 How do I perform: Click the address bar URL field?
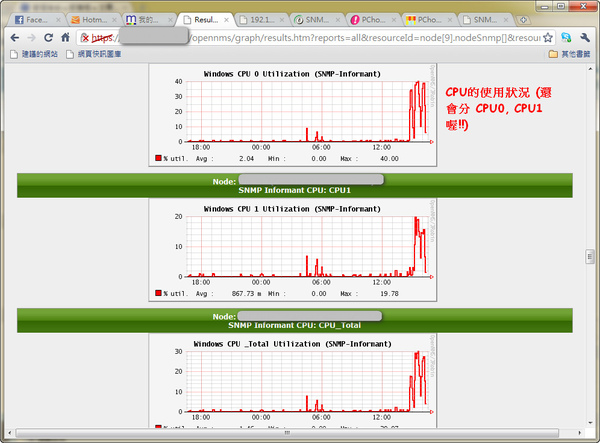316,38
